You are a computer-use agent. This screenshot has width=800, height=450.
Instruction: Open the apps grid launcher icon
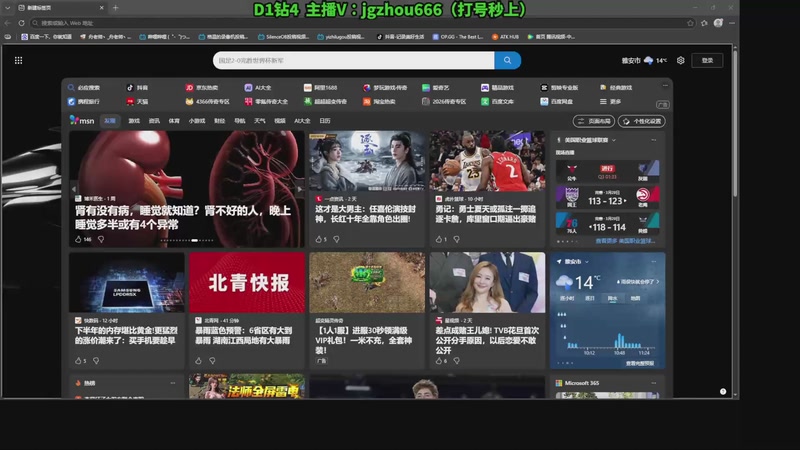pyautogui.click(x=18, y=60)
